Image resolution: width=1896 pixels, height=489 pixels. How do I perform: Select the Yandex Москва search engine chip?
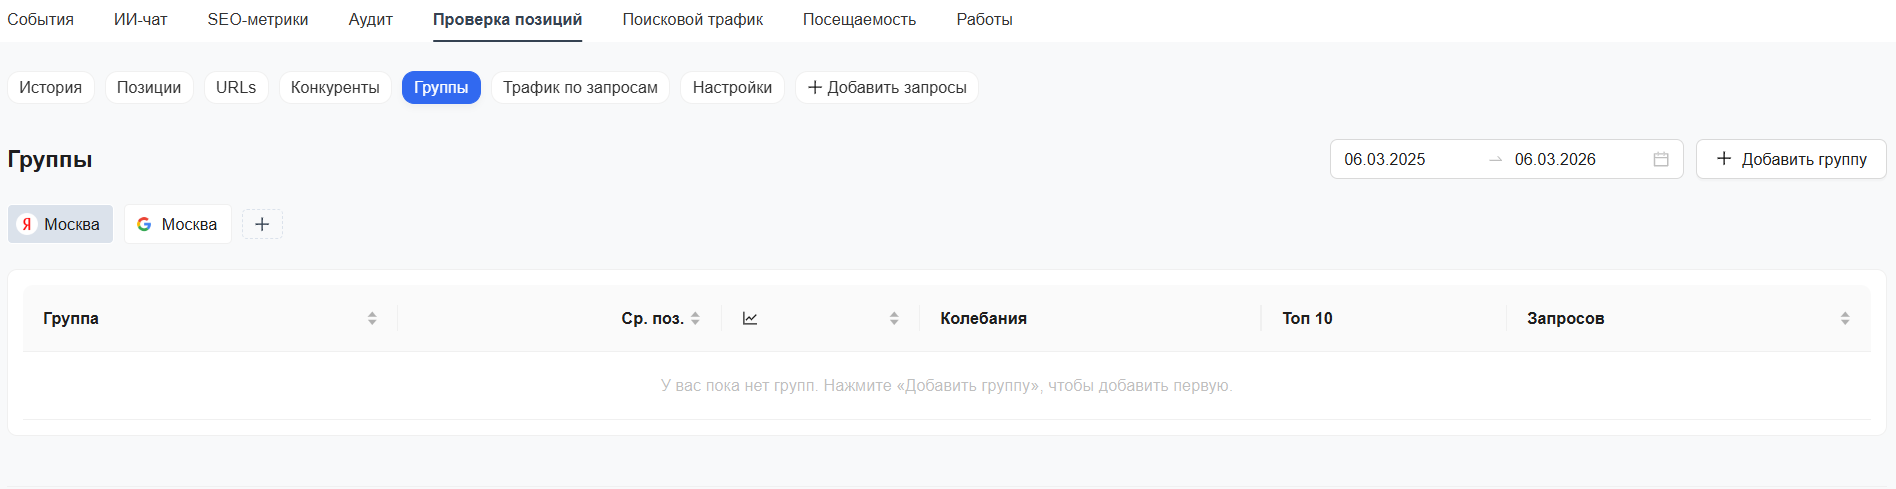click(x=60, y=224)
